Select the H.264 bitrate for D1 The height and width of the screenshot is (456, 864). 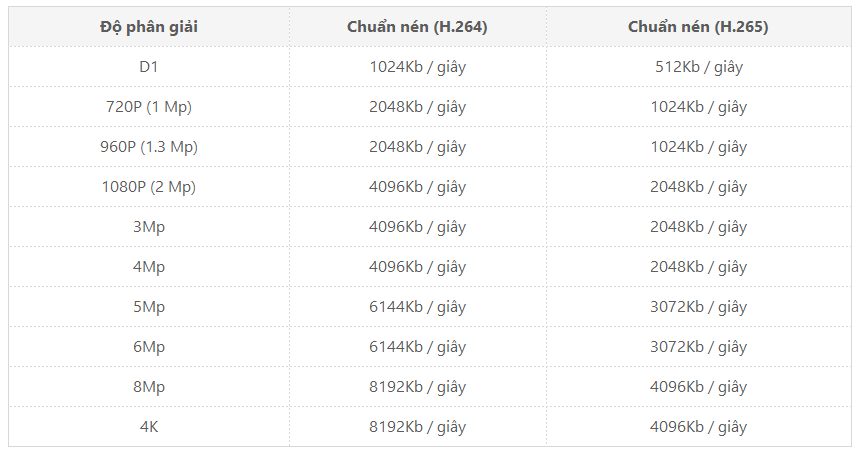417,67
